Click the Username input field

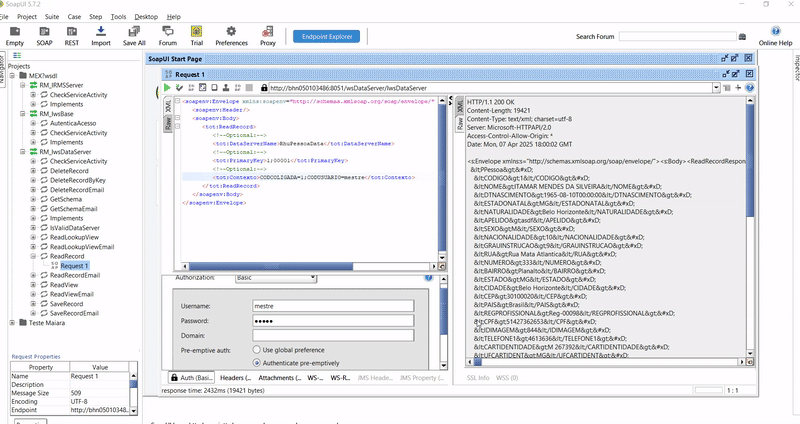pyautogui.click(x=333, y=306)
